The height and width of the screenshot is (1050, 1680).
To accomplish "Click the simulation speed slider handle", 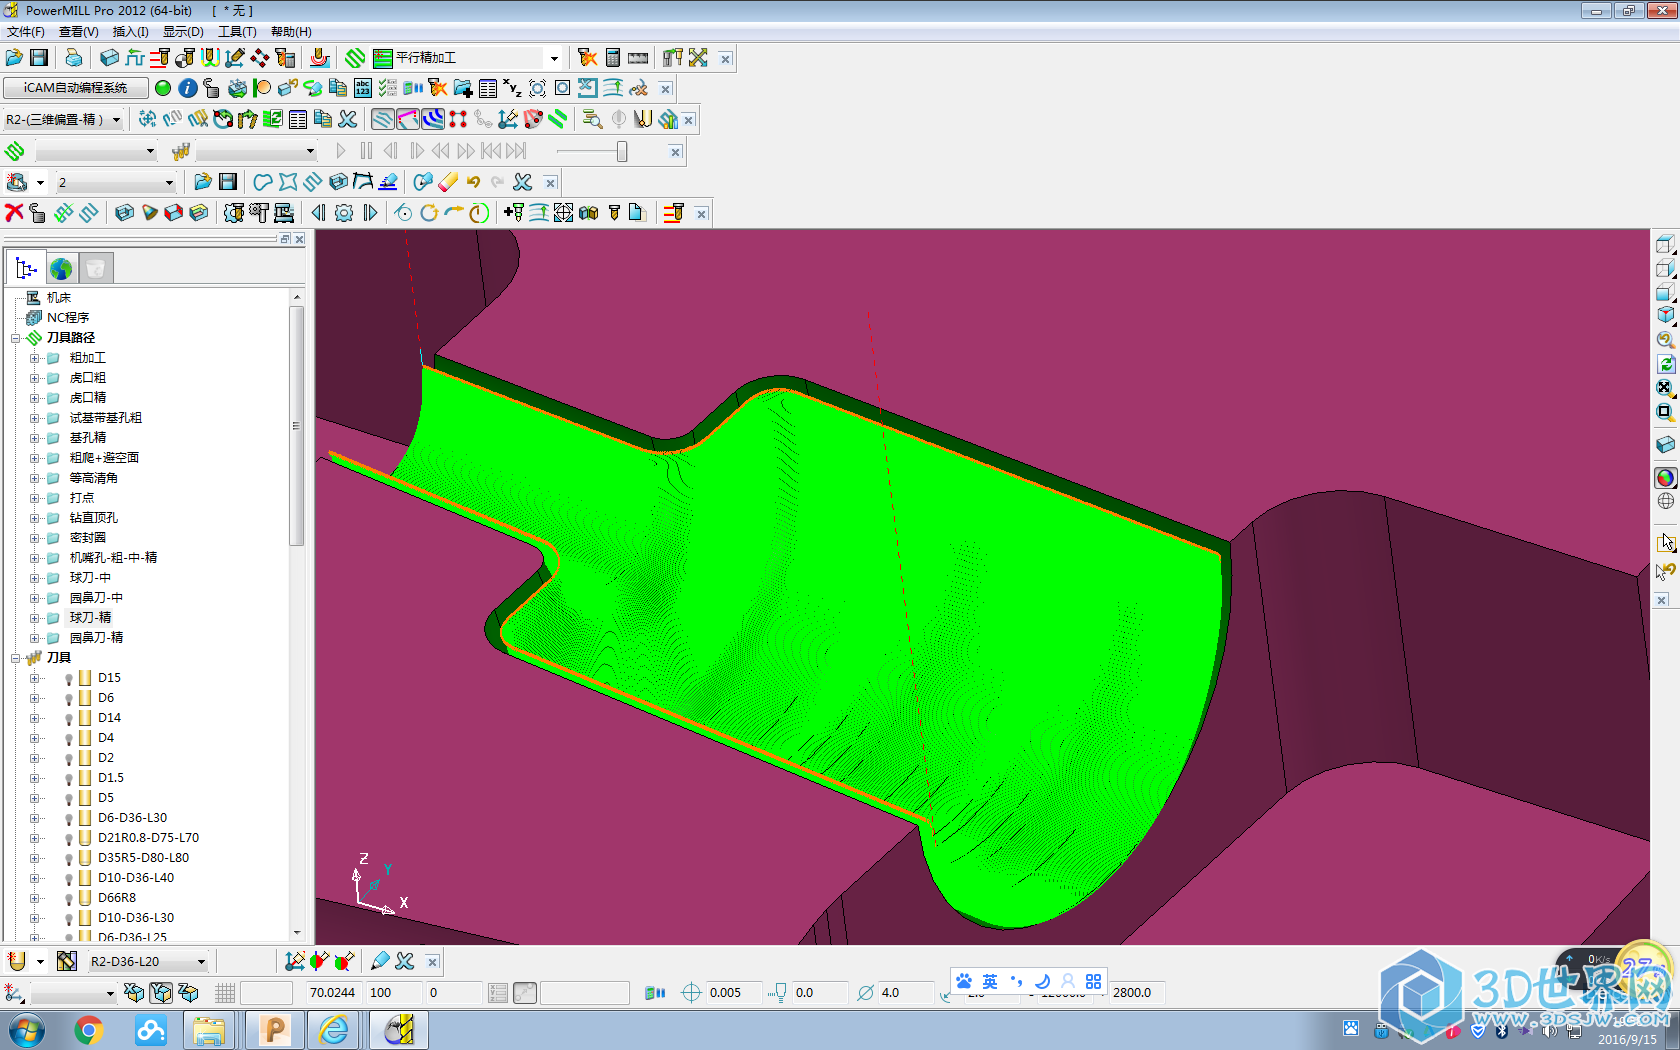I will click(622, 151).
